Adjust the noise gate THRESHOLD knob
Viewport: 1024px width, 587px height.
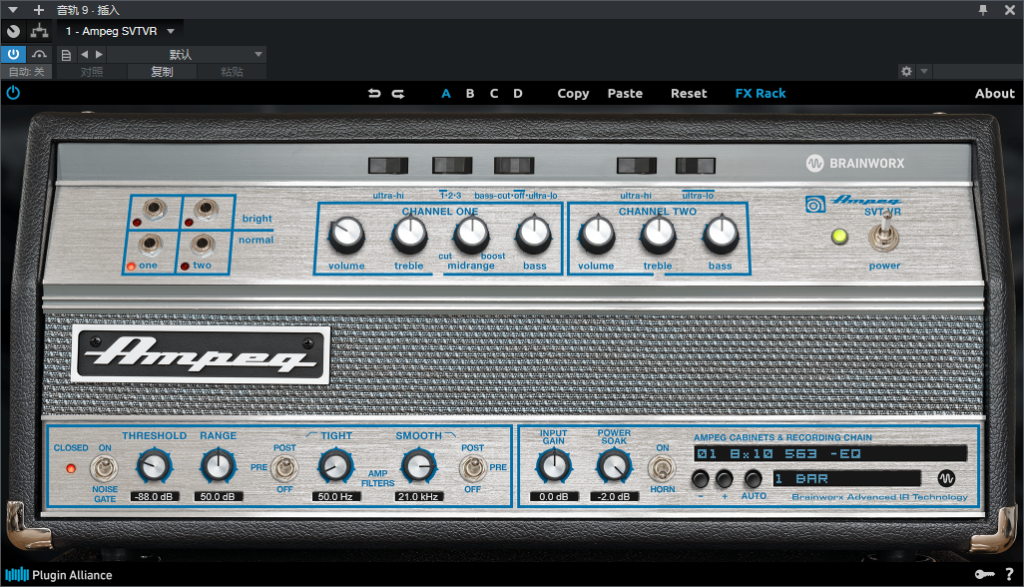coord(154,467)
